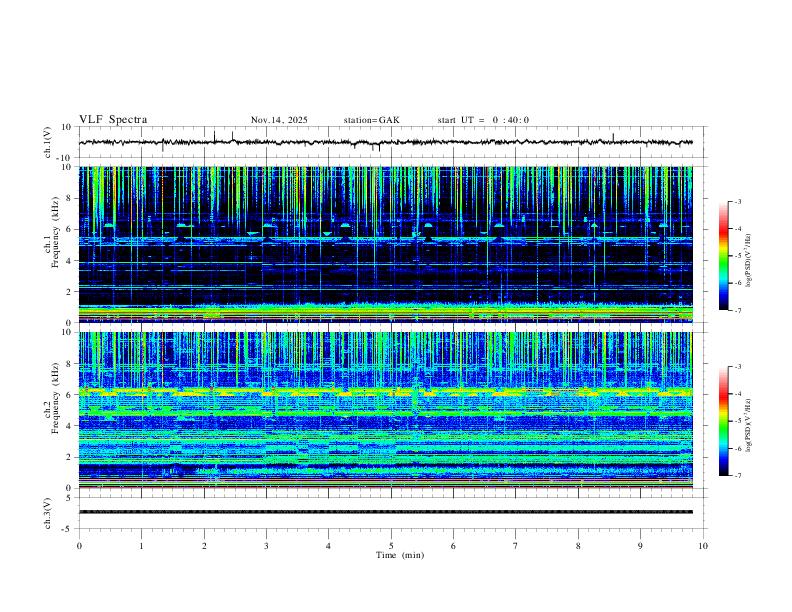Click the "10" tick label on the Time axis
792x612 pixels.
(x=703, y=546)
